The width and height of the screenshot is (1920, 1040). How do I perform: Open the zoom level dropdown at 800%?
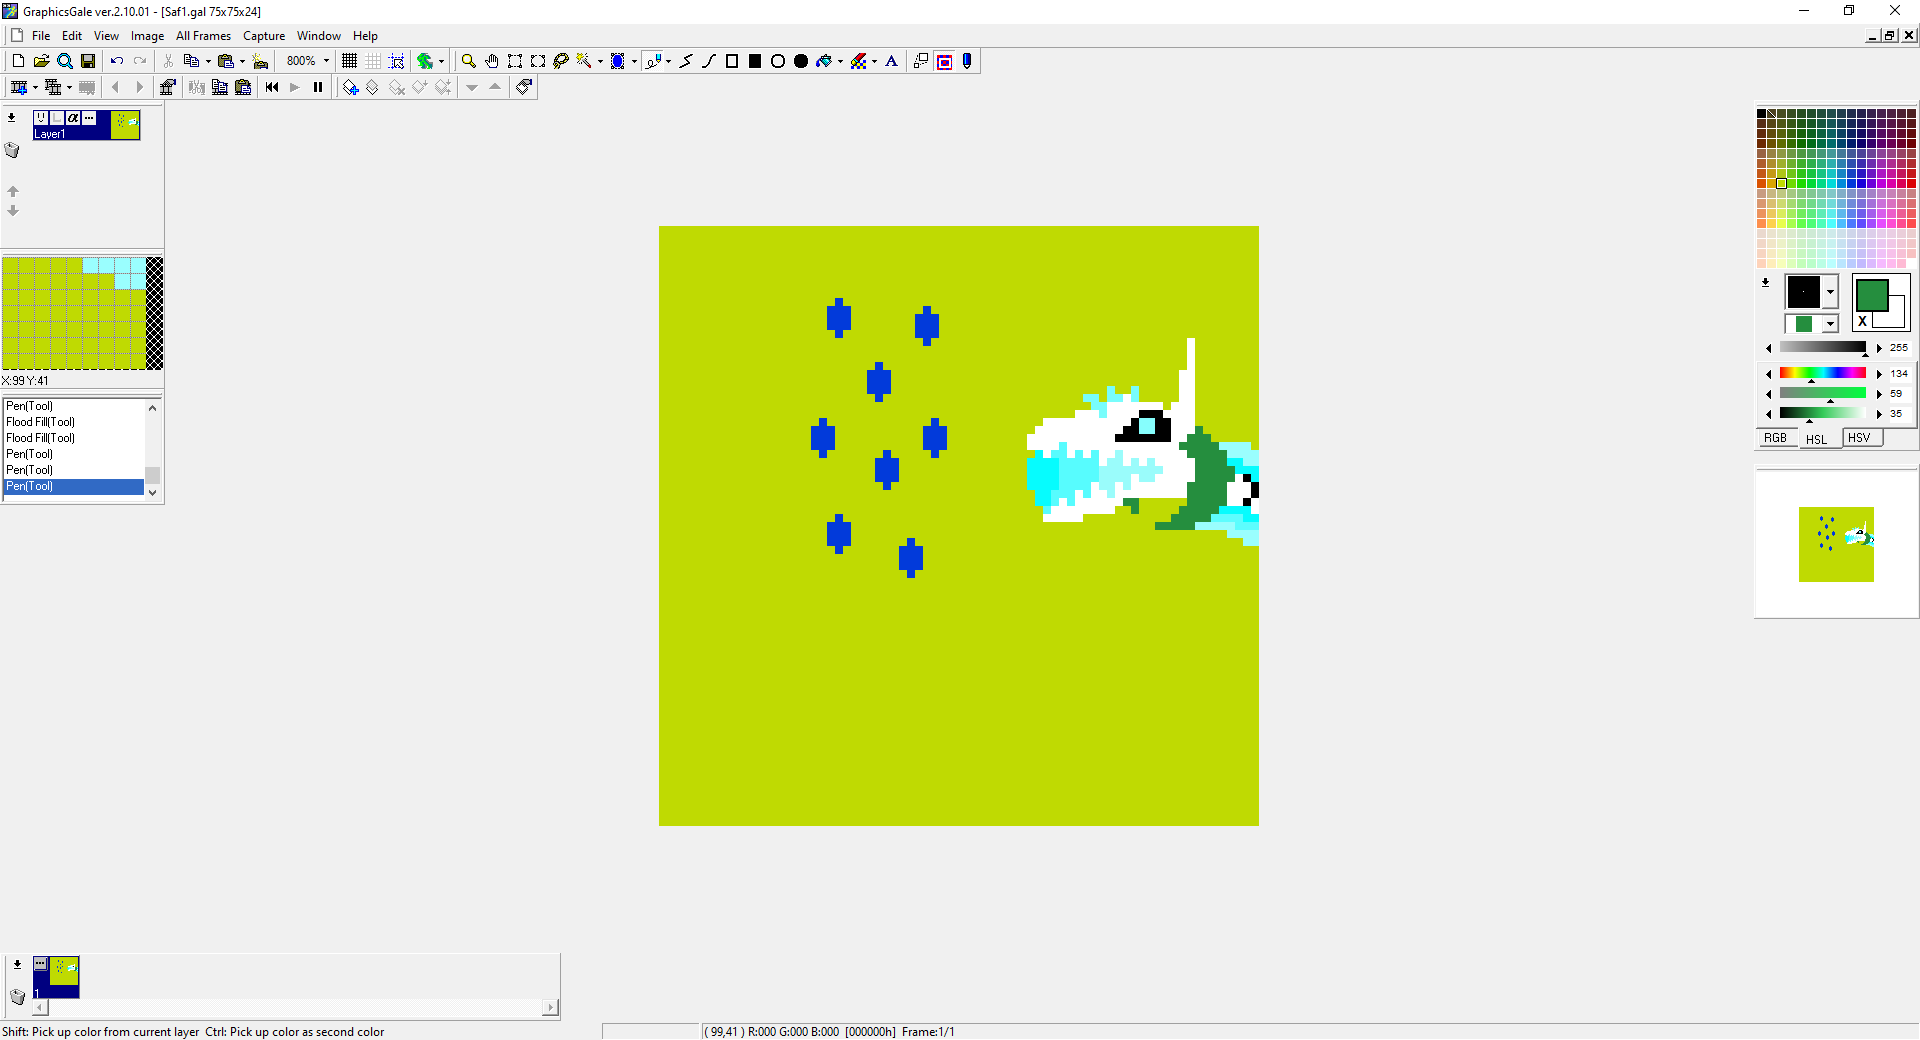326,61
